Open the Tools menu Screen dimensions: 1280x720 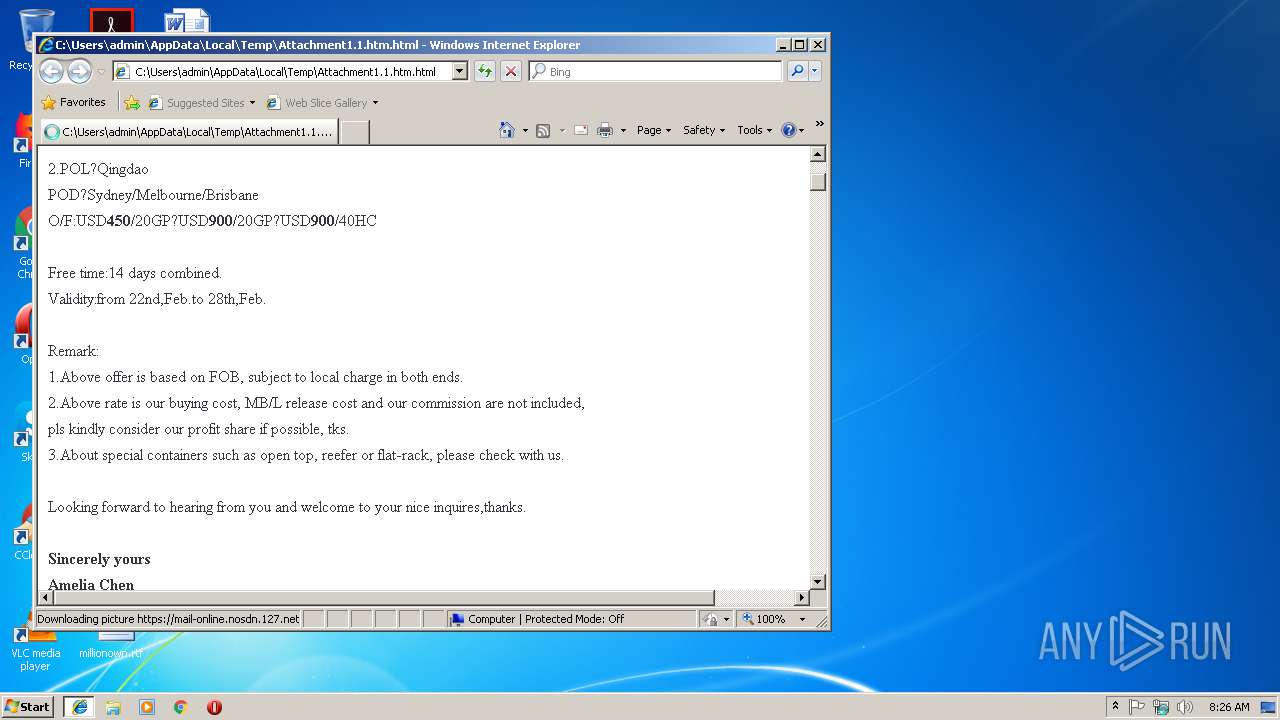tap(754, 130)
